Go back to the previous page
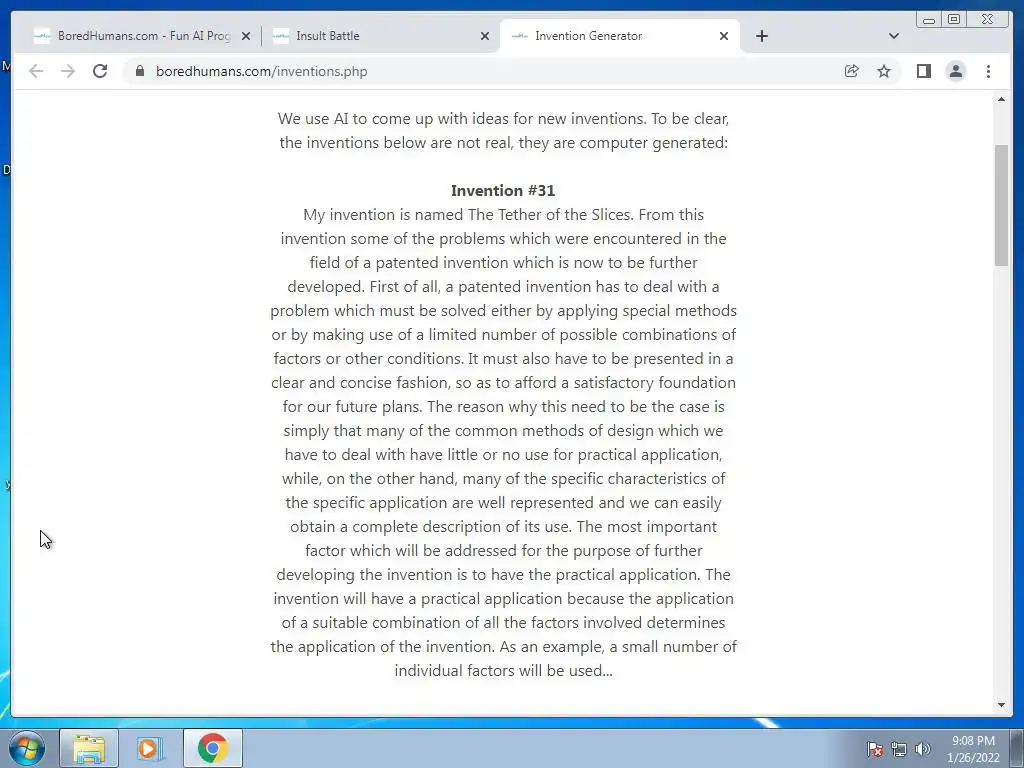The height and width of the screenshot is (768, 1024). coord(36,71)
